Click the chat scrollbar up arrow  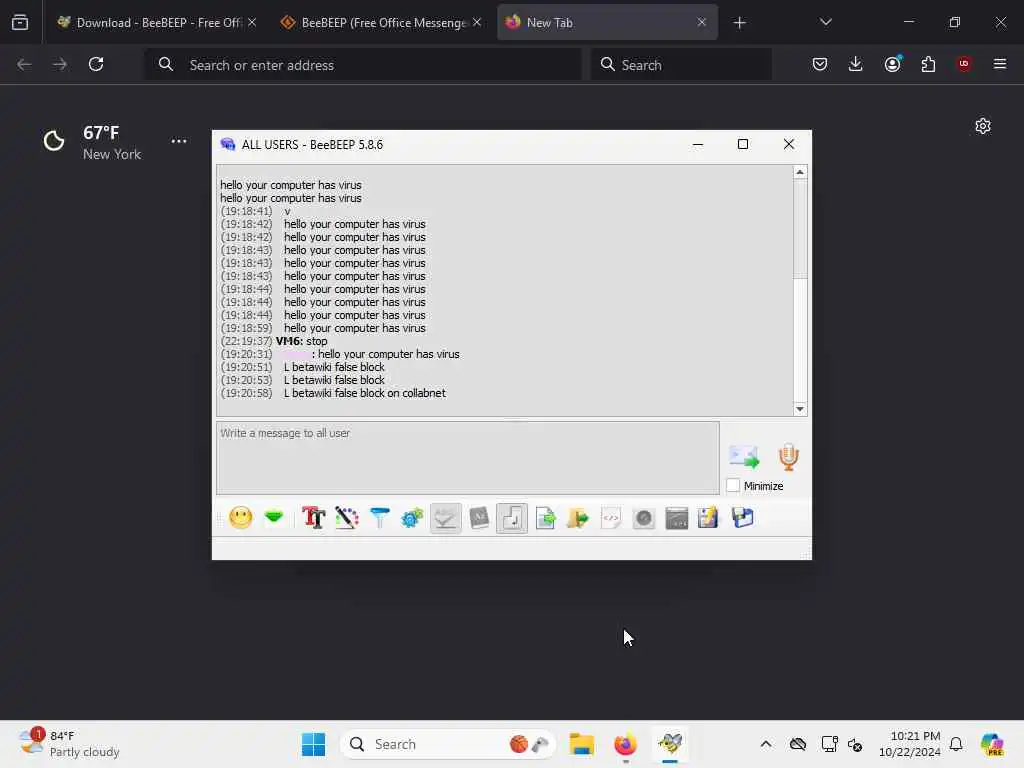tap(800, 172)
